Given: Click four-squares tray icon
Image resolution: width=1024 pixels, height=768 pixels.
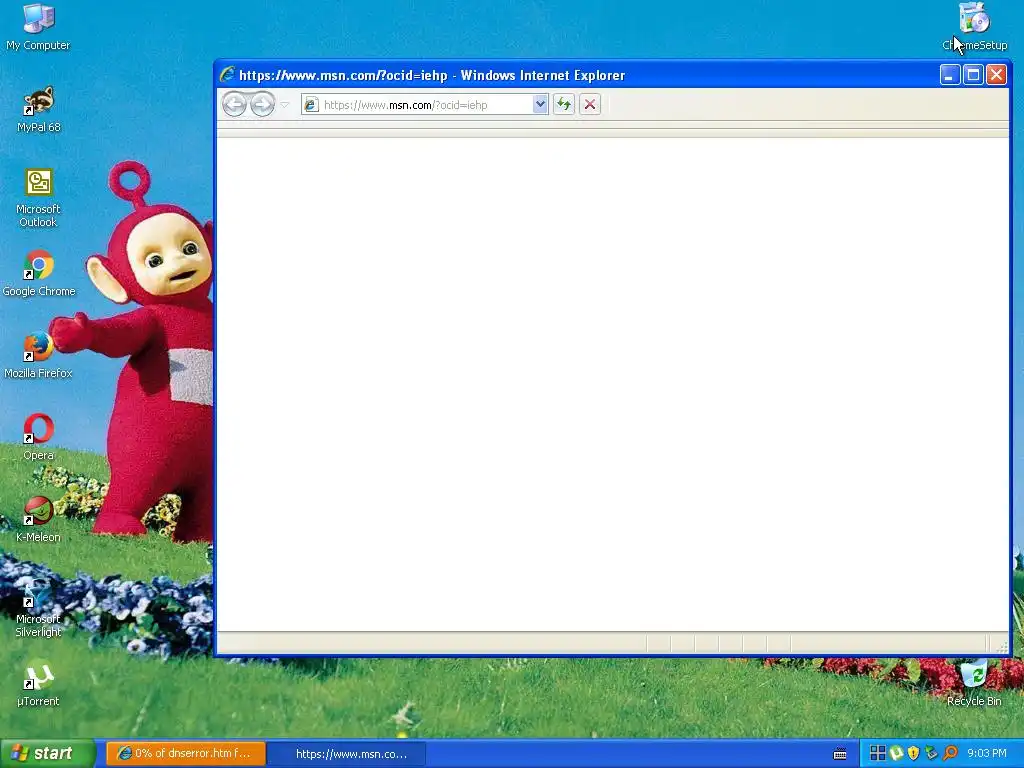Looking at the screenshot, I should 878,754.
